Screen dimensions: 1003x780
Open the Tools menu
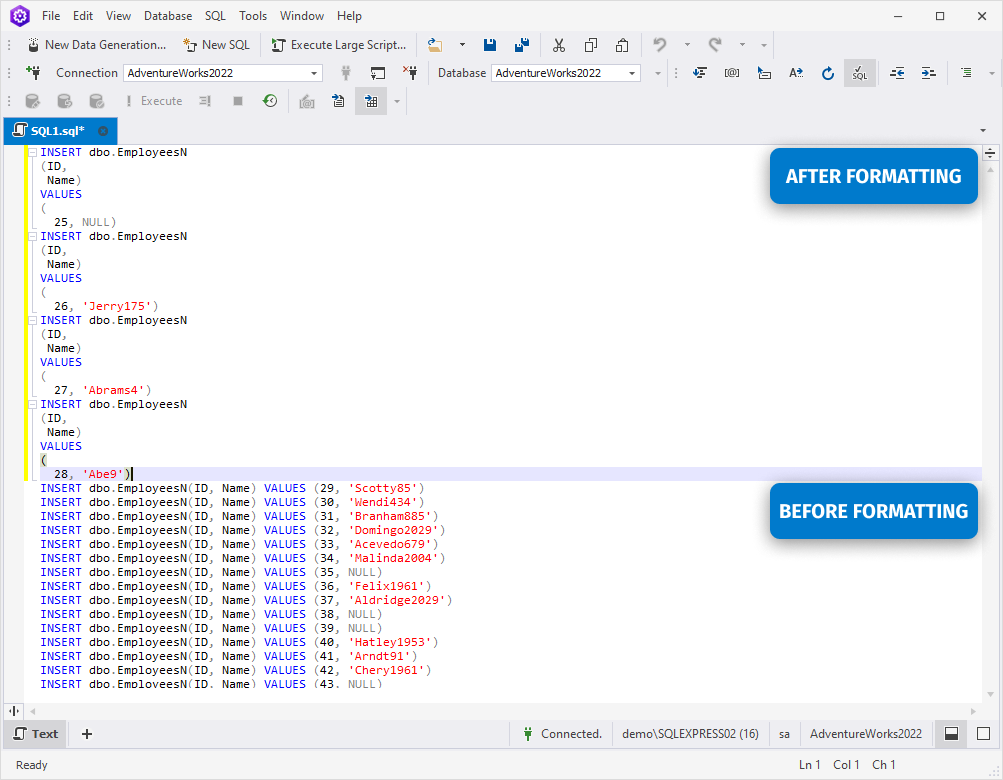pos(253,16)
